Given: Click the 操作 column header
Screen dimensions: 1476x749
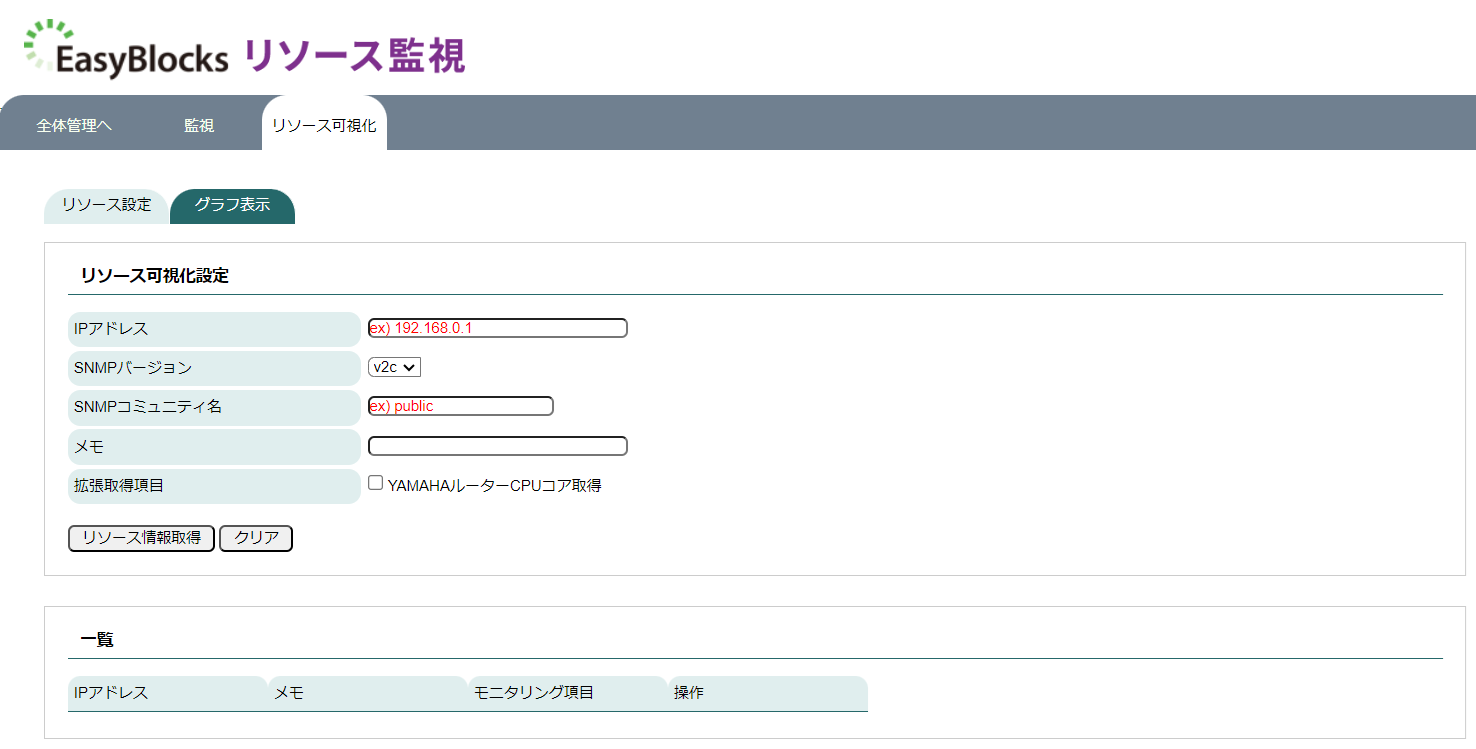Looking at the screenshot, I should [768, 693].
